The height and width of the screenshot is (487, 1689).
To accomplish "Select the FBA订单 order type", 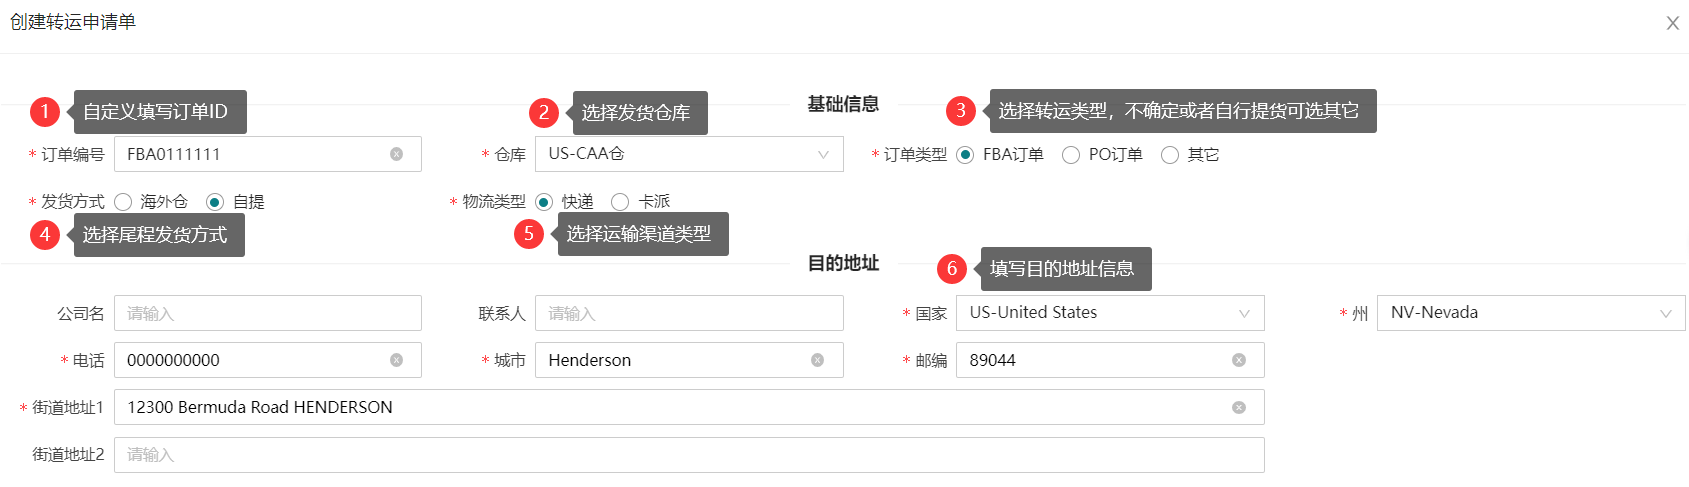I will [965, 155].
